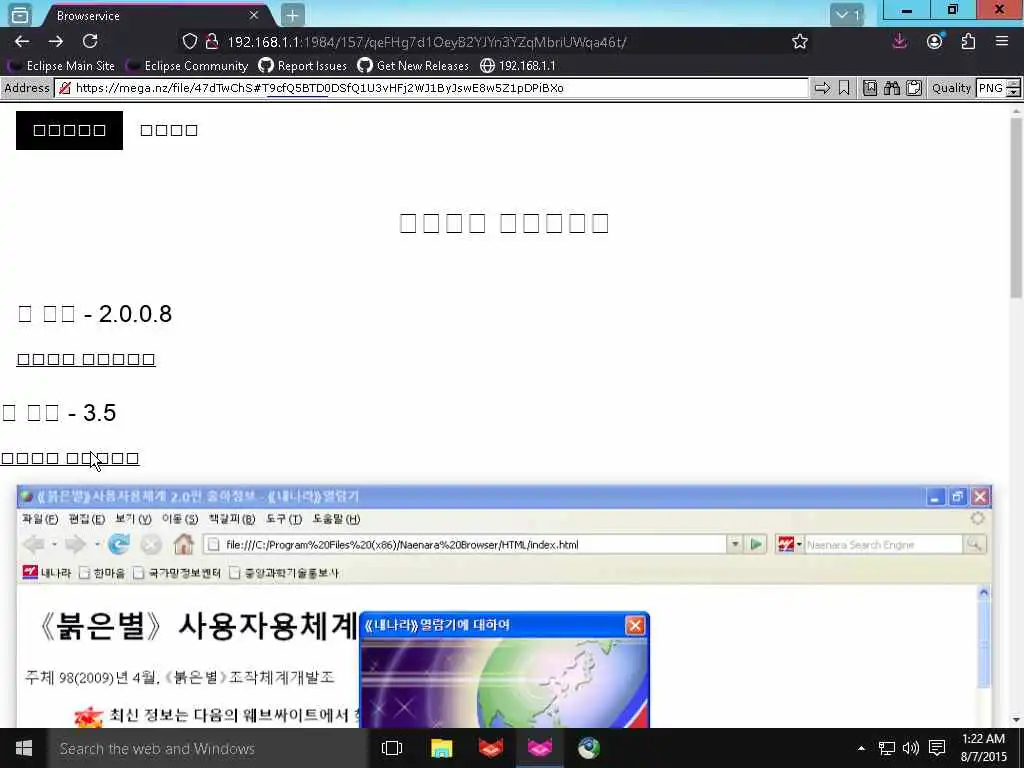Open the 192.168.1.1 bookmark
Screen dimensions: 1024x768
click(518, 66)
